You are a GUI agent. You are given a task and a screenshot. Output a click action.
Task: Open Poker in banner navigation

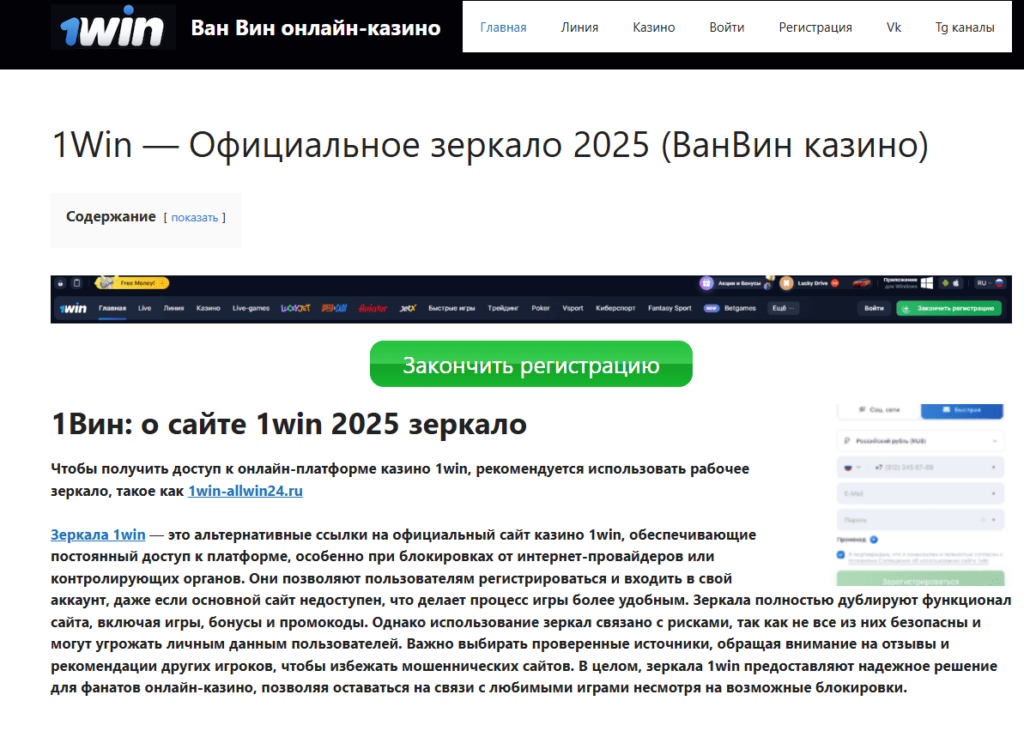(x=540, y=308)
